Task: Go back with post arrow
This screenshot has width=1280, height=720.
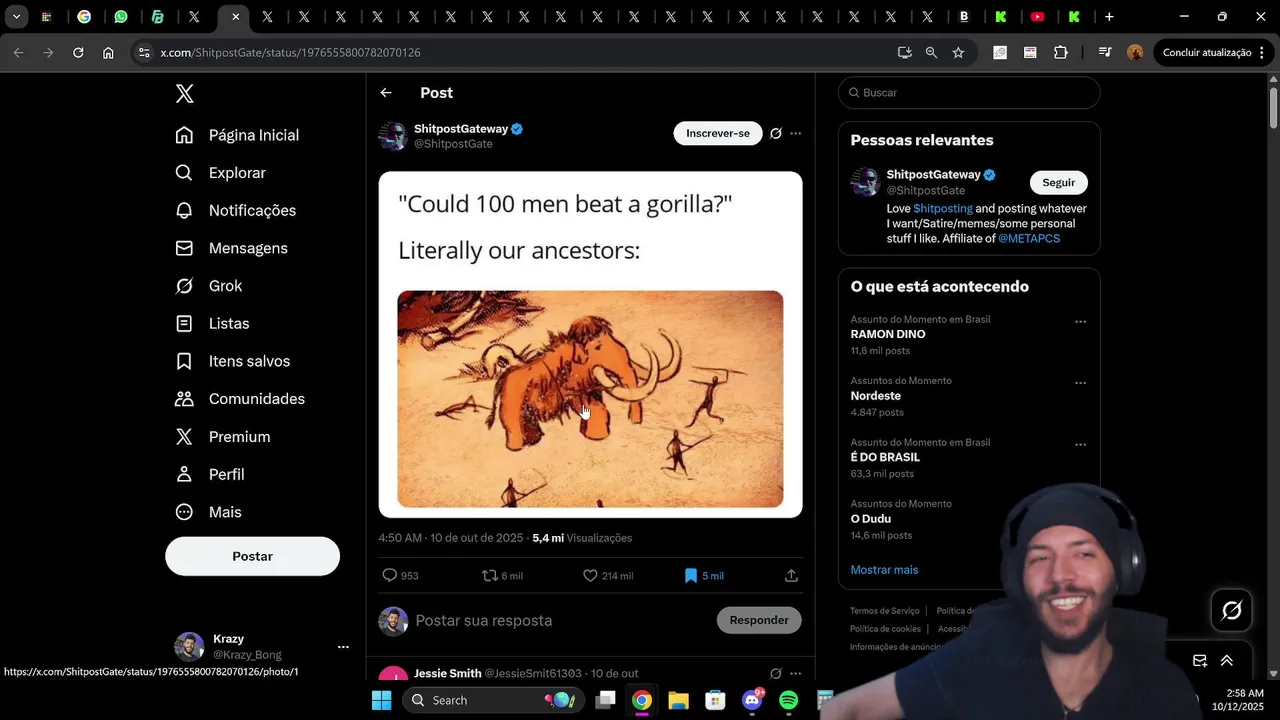Action: click(386, 93)
